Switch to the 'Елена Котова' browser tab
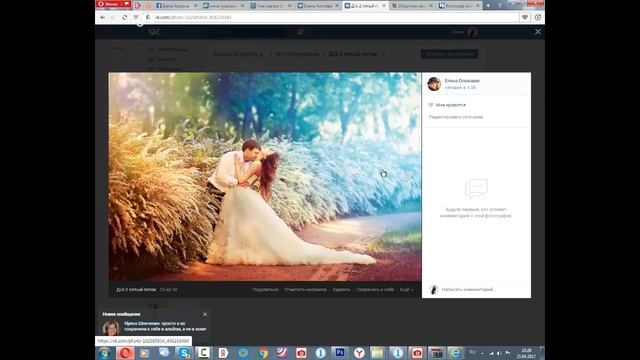This screenshot has height=360, width=640. [x=318, y=6]
